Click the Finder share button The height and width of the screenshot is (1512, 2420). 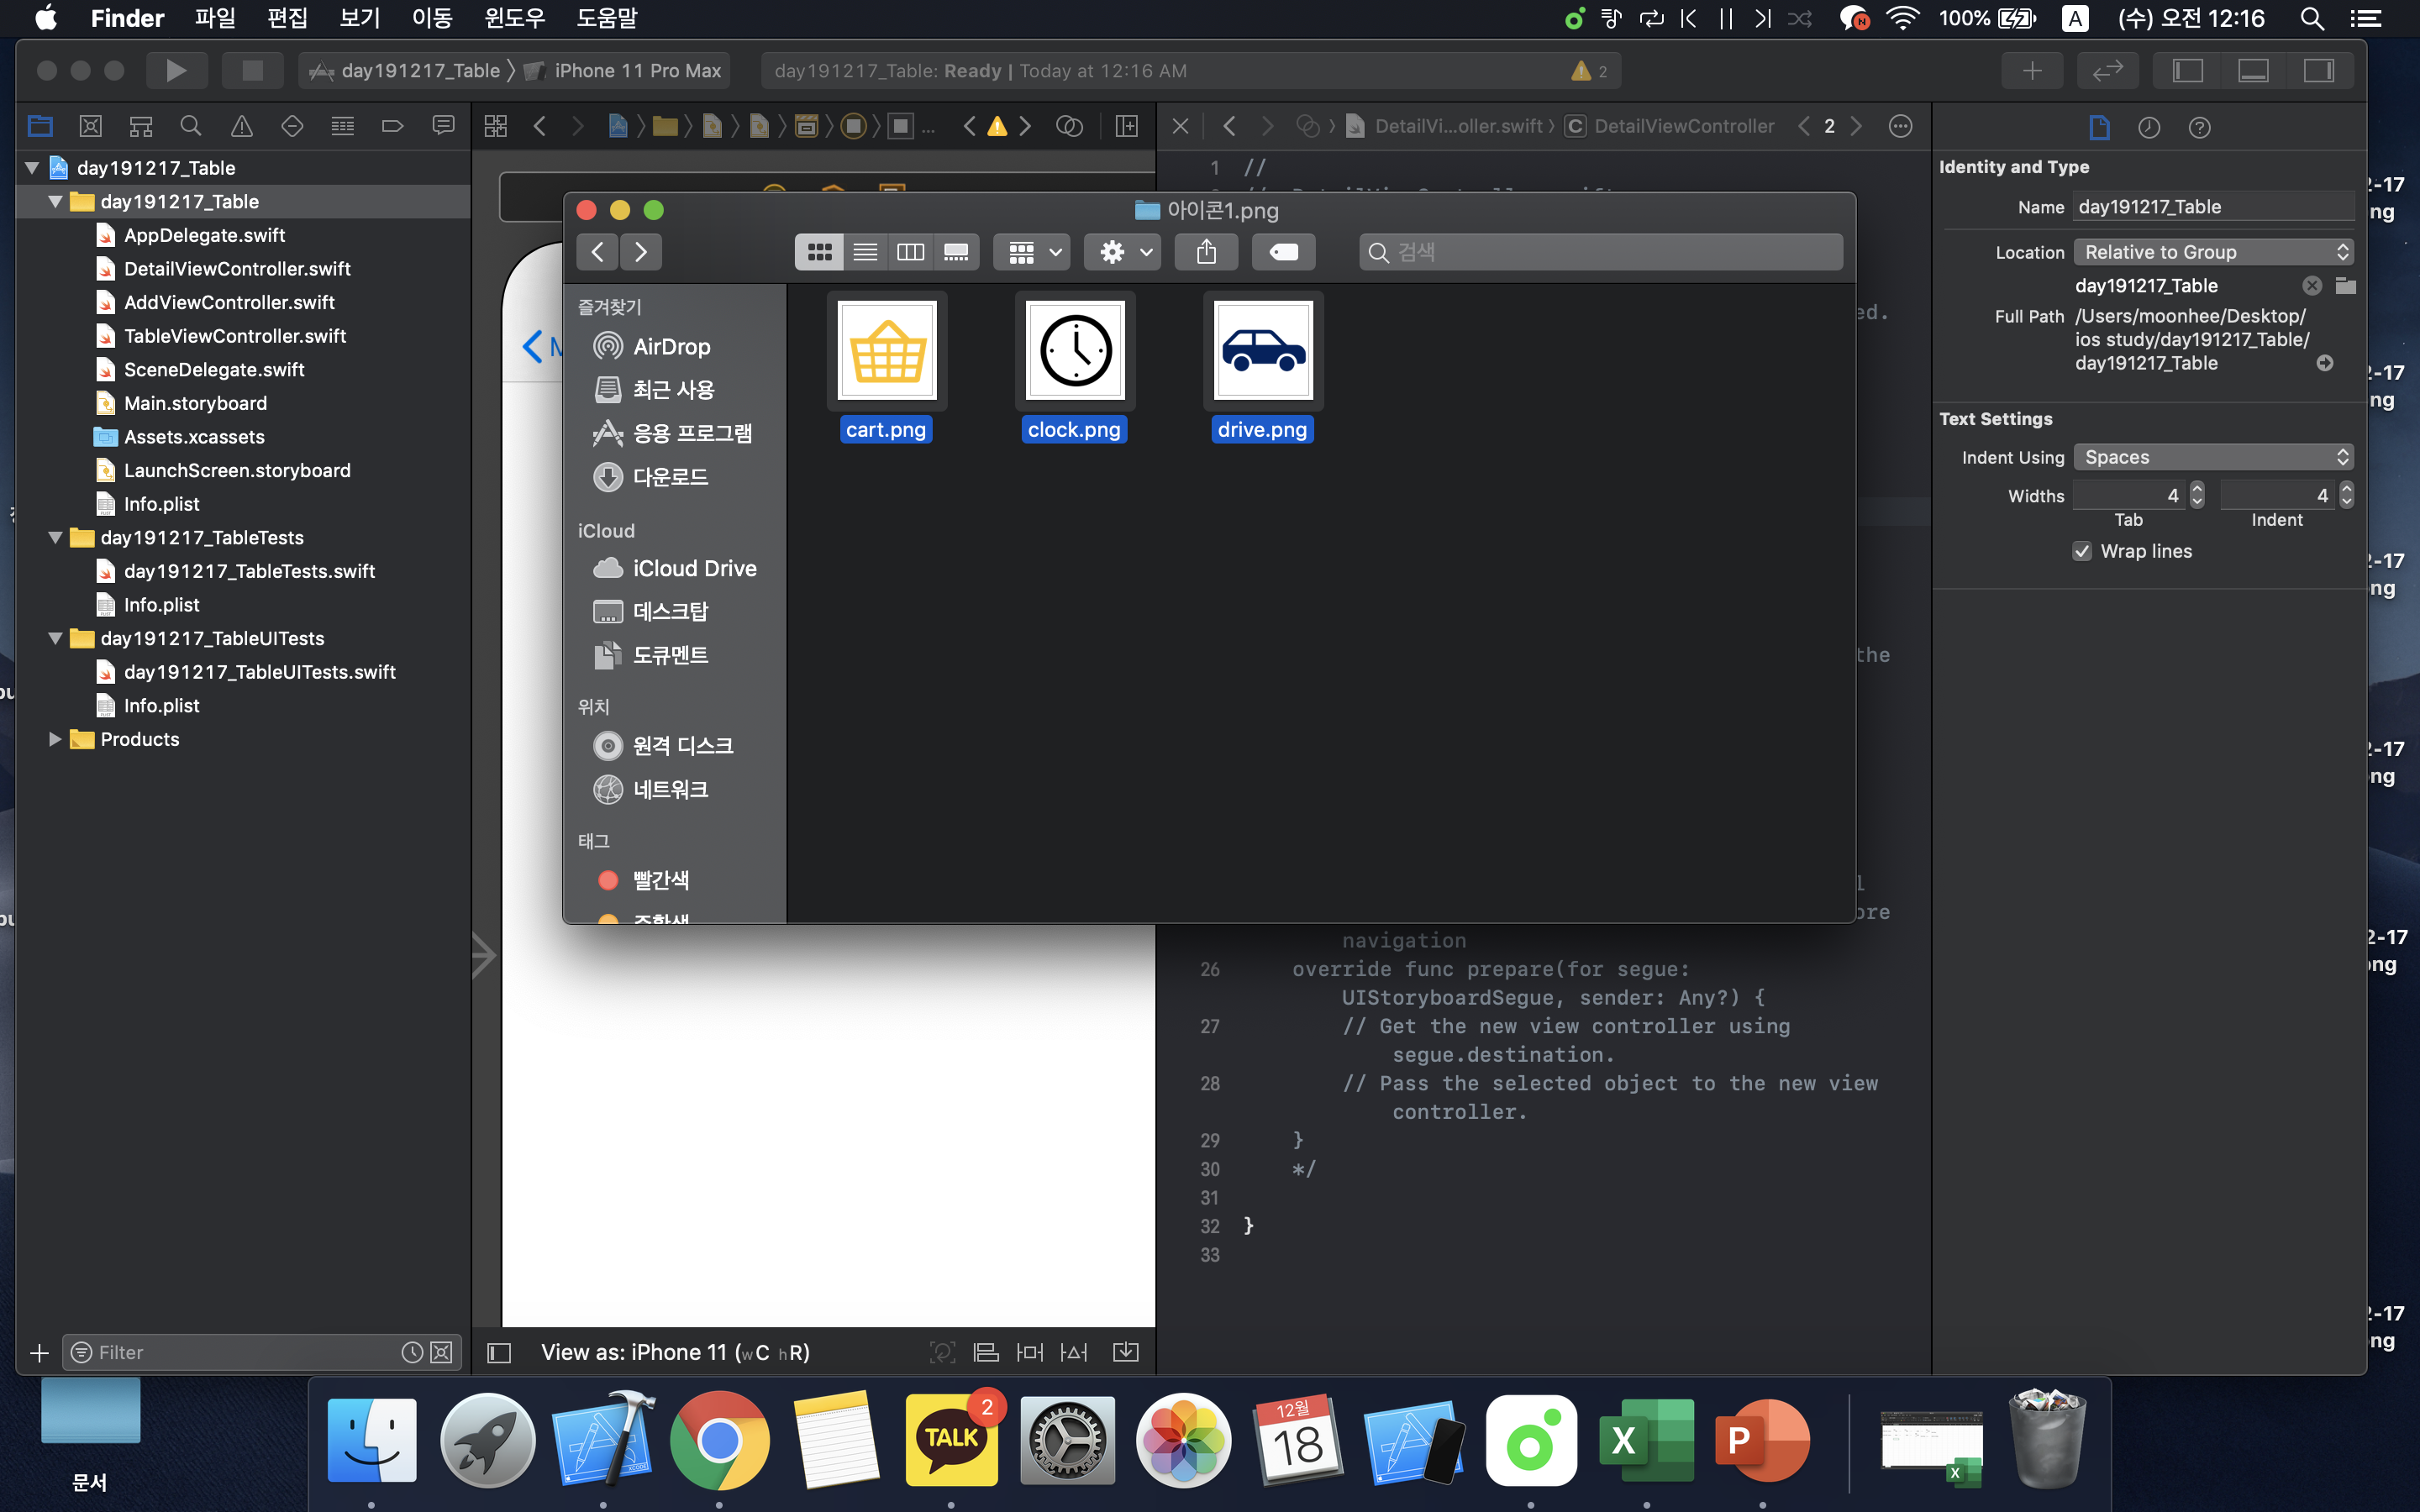tap(1206, 252)
